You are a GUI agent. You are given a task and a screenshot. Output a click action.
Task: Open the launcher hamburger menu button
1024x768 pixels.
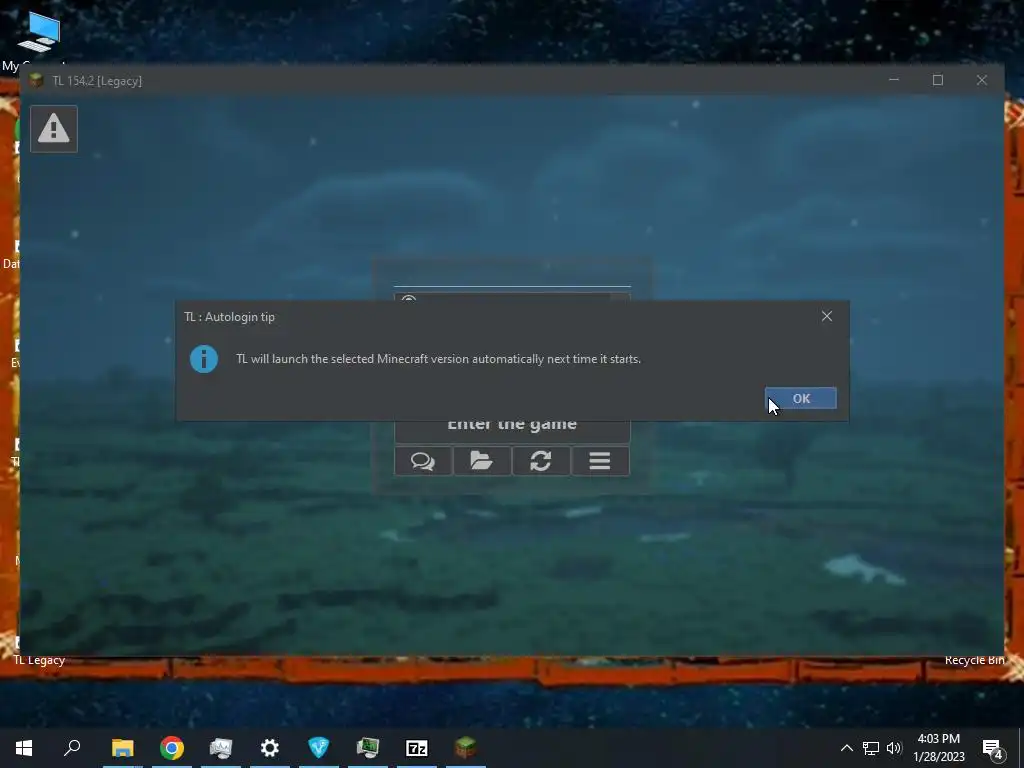click(600, 461)
